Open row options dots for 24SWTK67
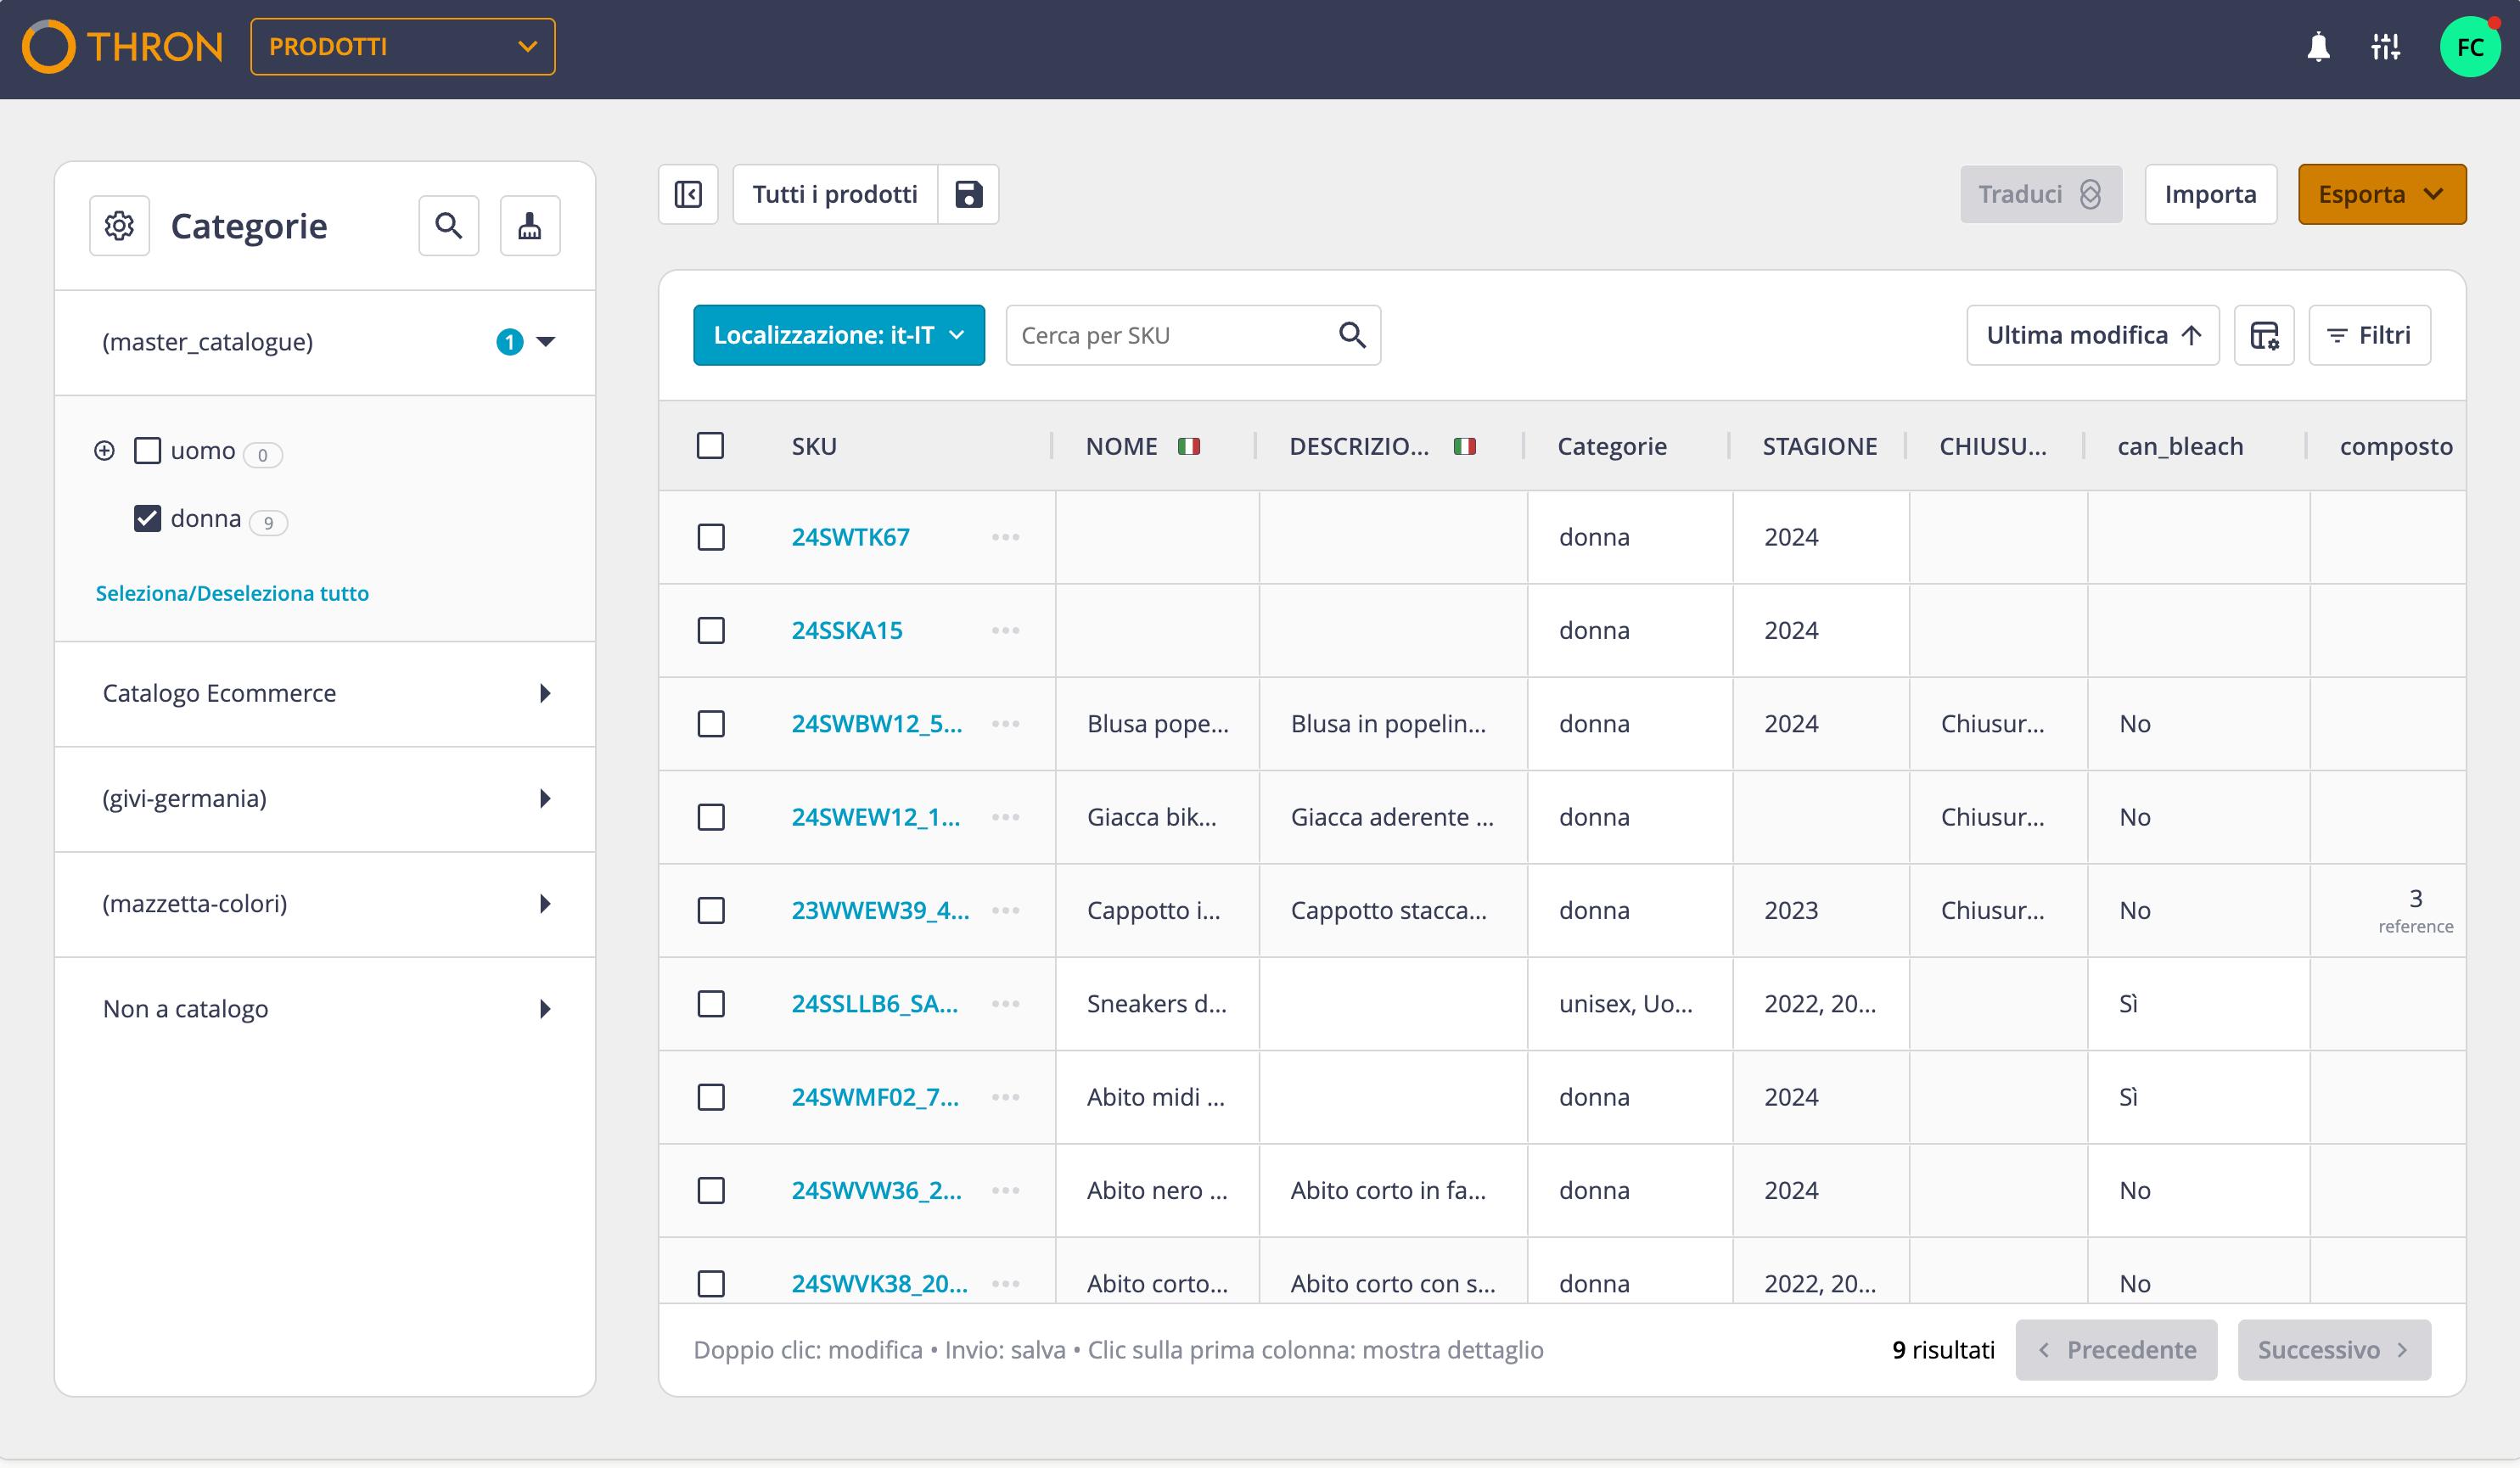 click(x=1005, y=537)
